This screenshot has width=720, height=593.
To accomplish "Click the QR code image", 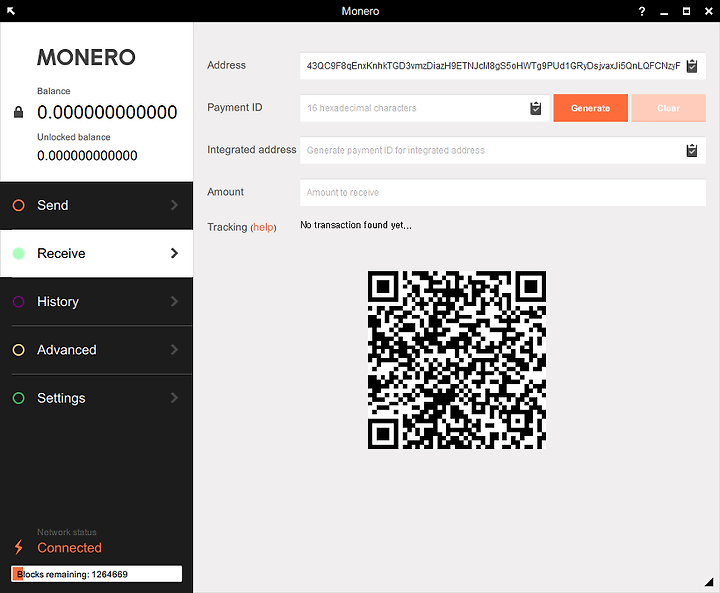I will point(457,360).
